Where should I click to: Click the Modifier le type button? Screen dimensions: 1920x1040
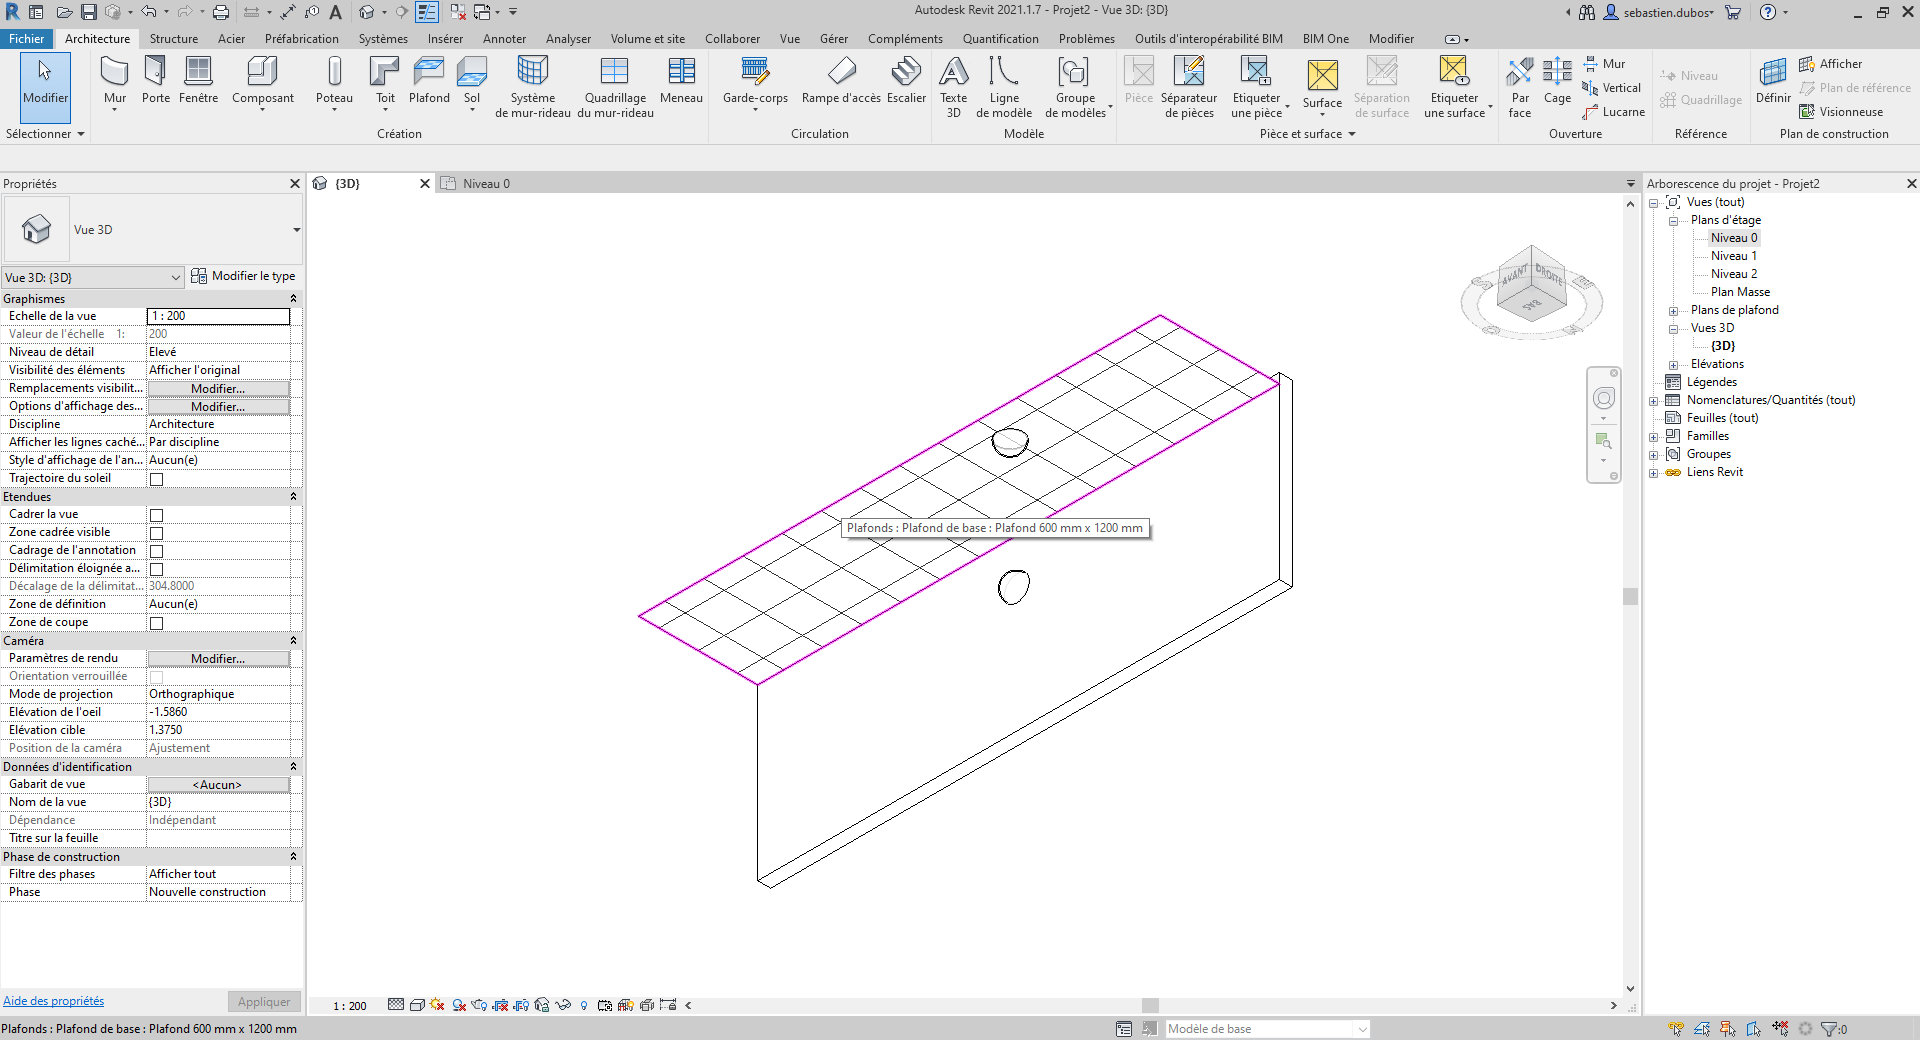point(244,276)
